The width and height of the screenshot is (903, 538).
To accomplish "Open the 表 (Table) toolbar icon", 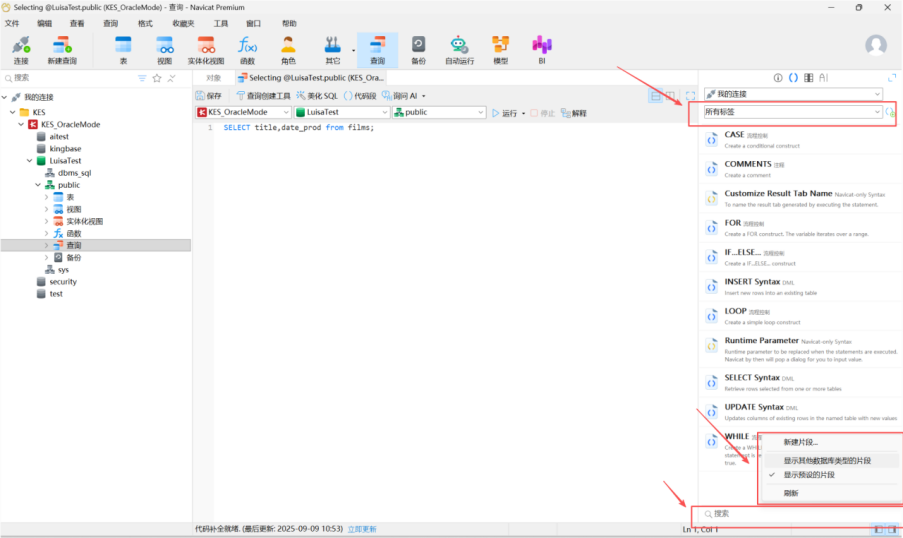I will pos(123,50).
